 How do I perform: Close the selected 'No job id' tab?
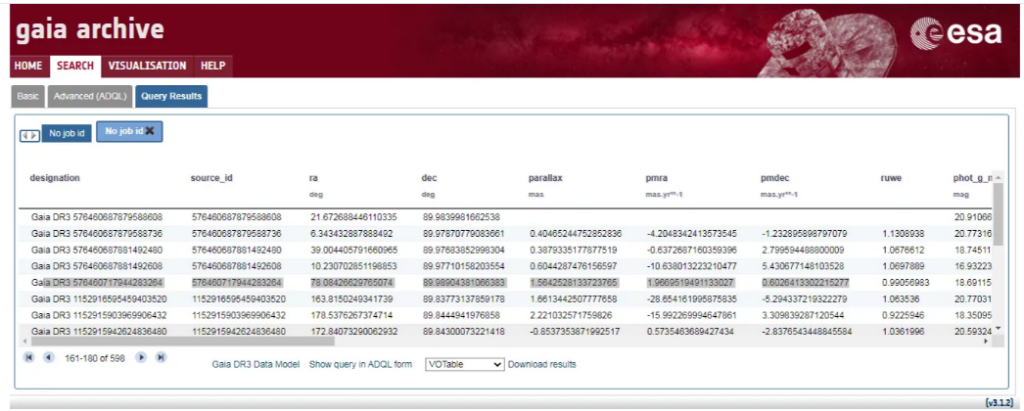coord(150,131)
